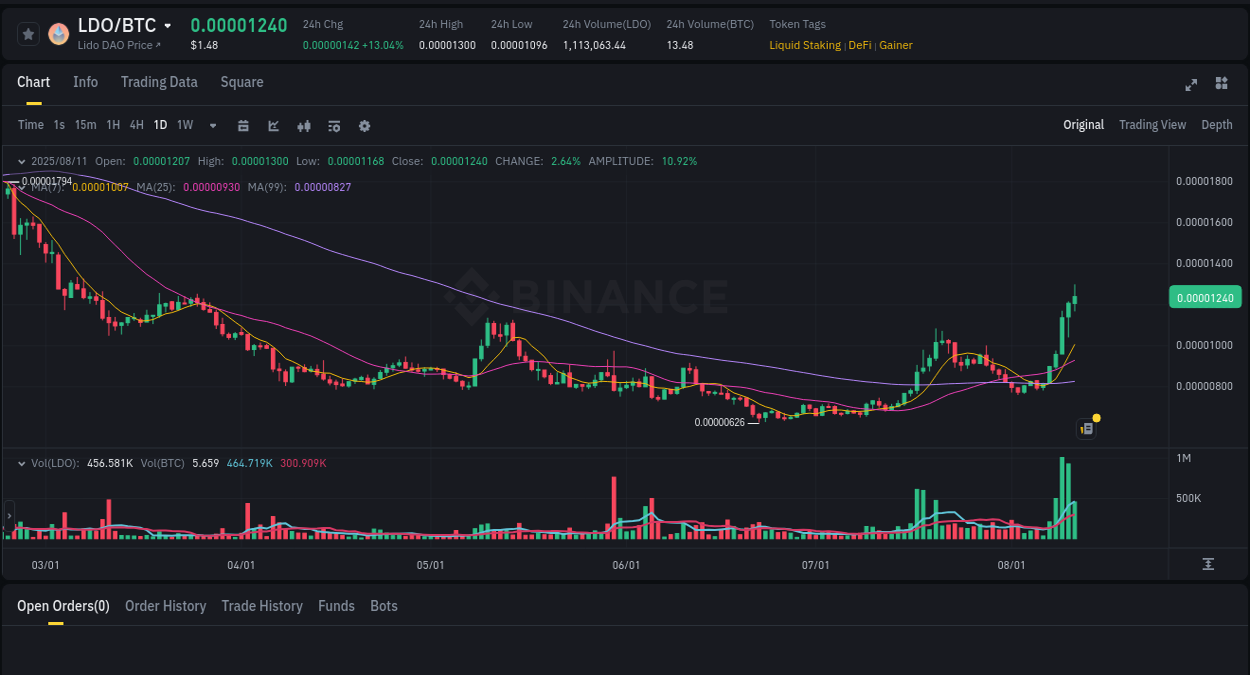Enable the 4H interval
The image size is (1250, 675).
click(x=136, y=125)
